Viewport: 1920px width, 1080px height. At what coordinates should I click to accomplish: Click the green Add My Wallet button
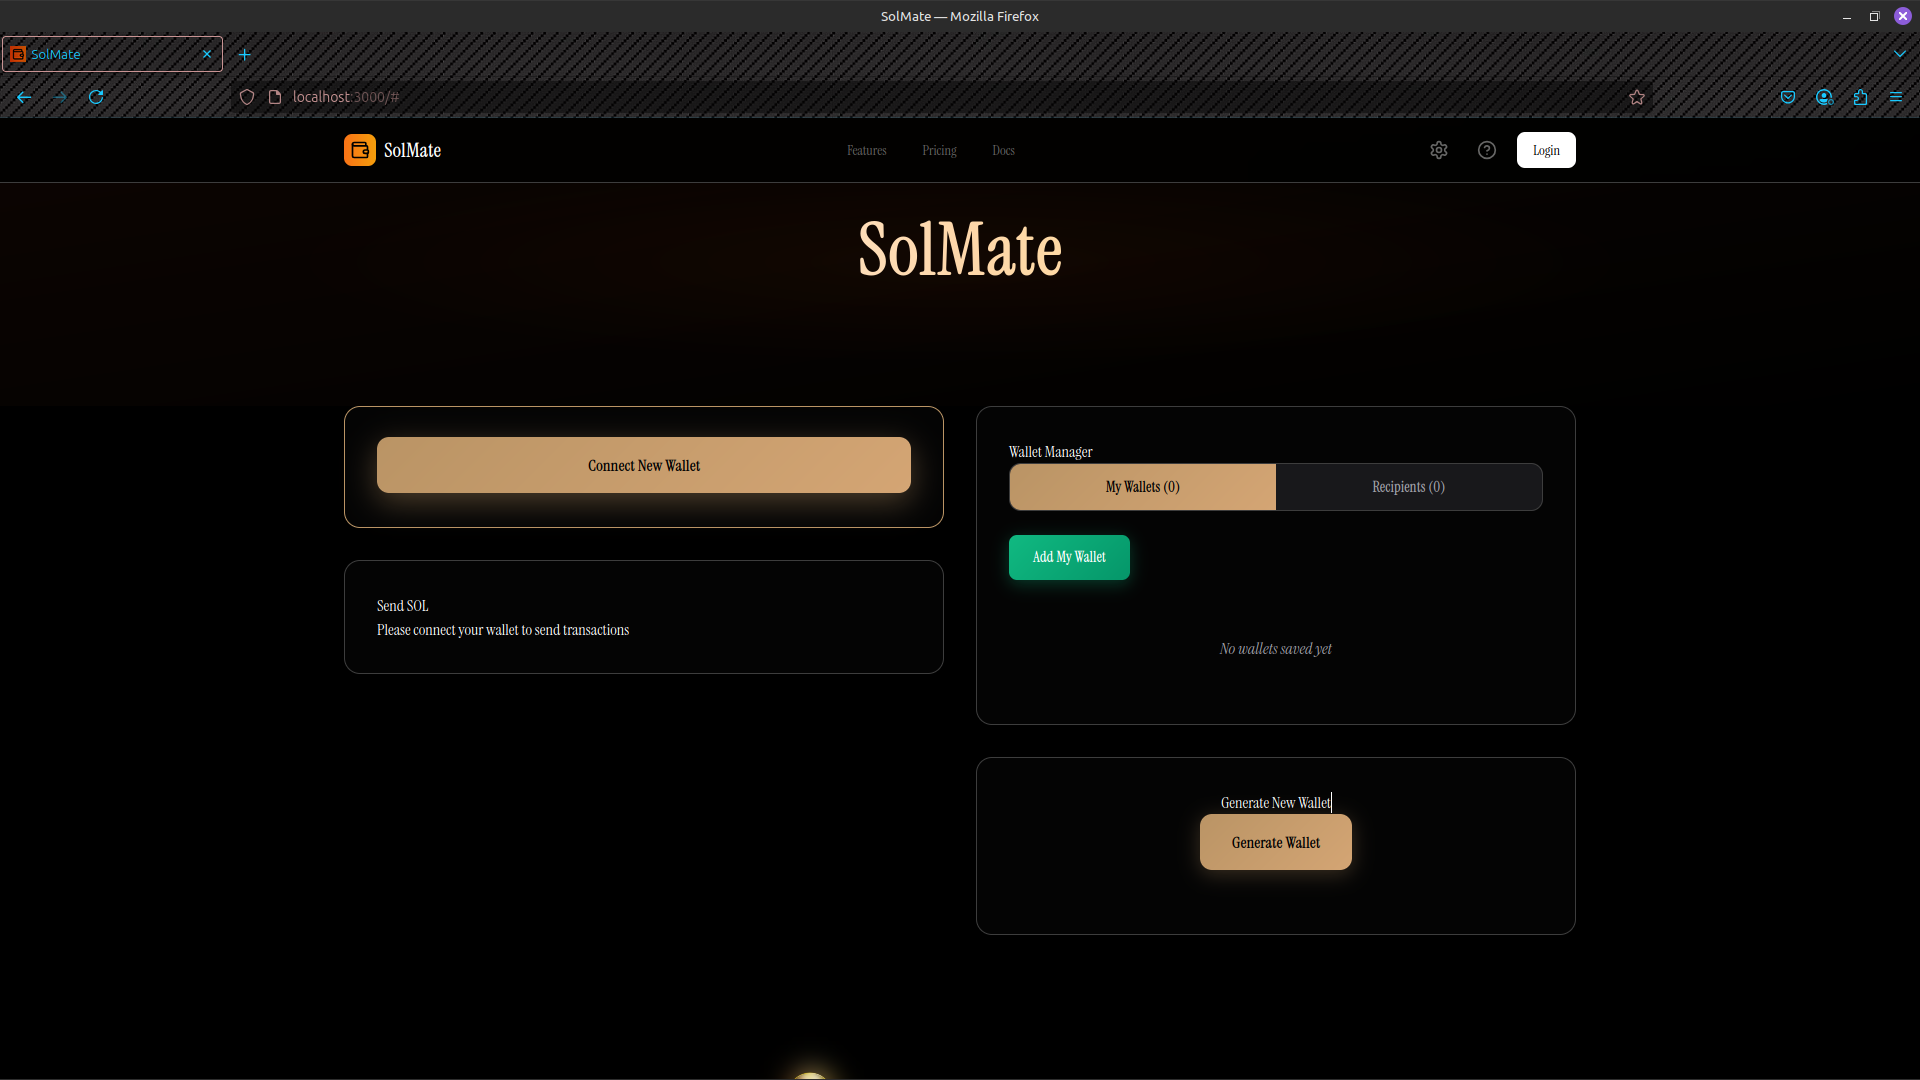(x=1069, y=557)
